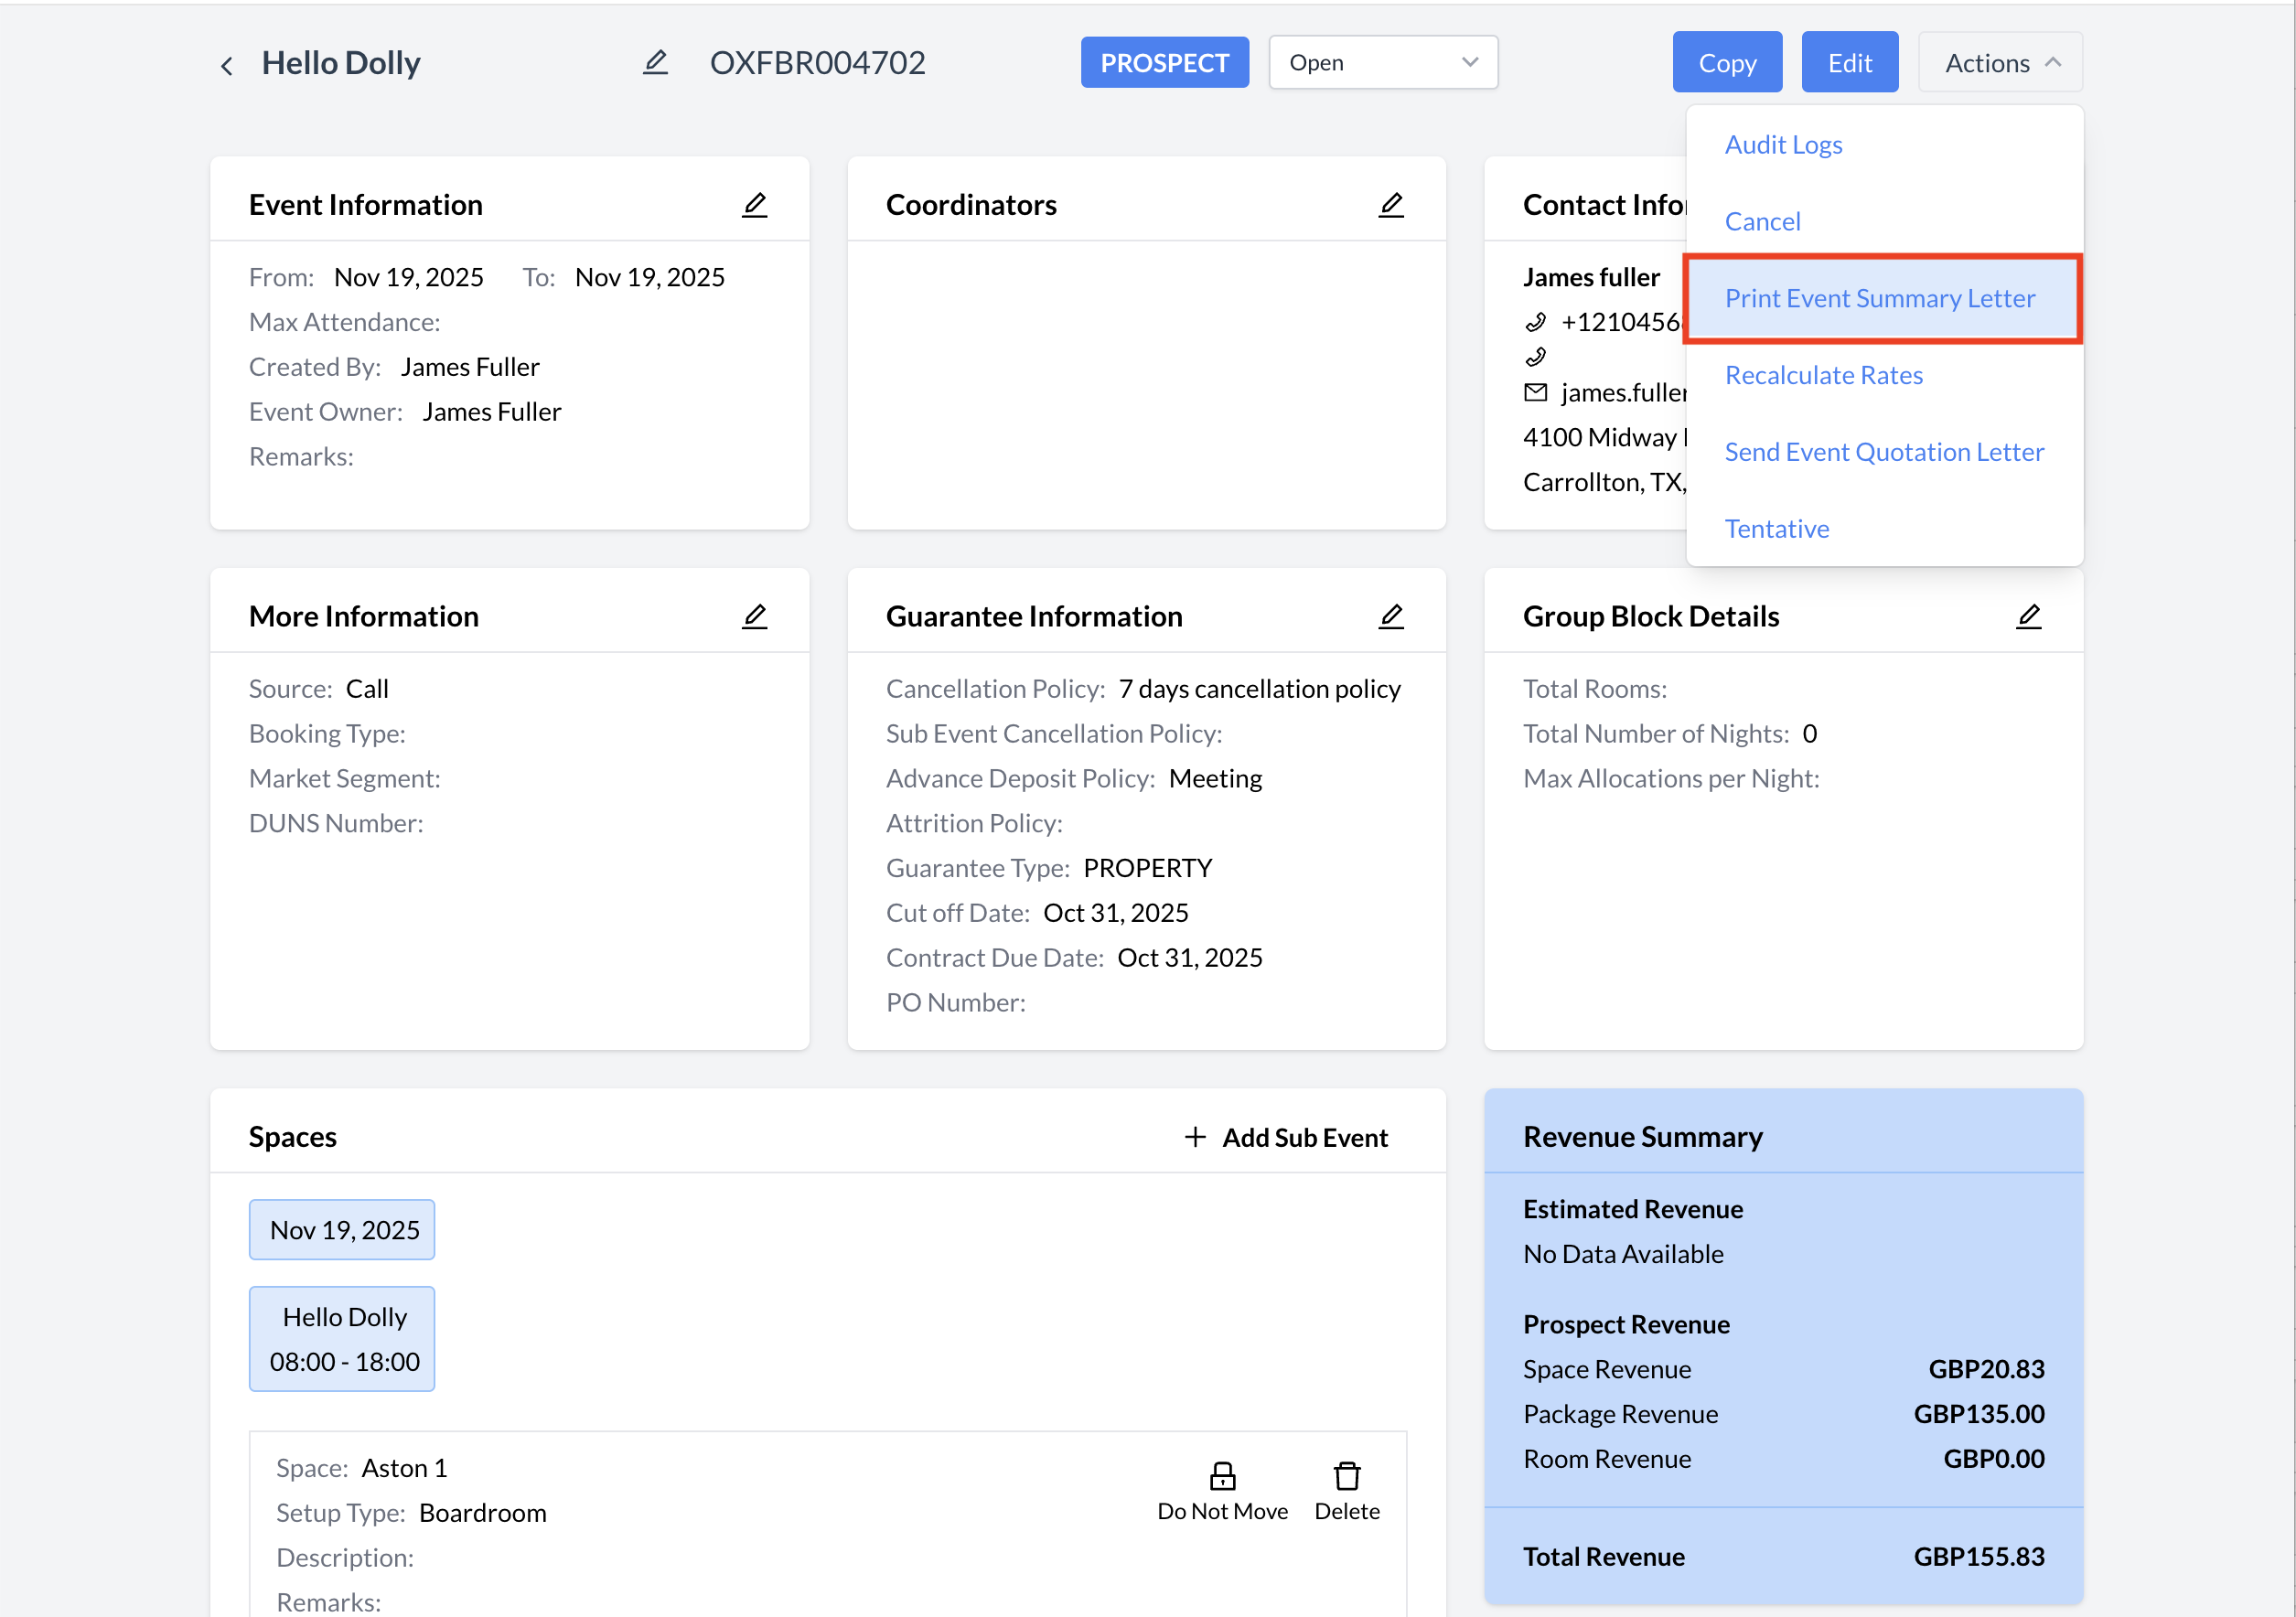
Task: Delete the Aston 1 space
Action: pos(1346,1476)
